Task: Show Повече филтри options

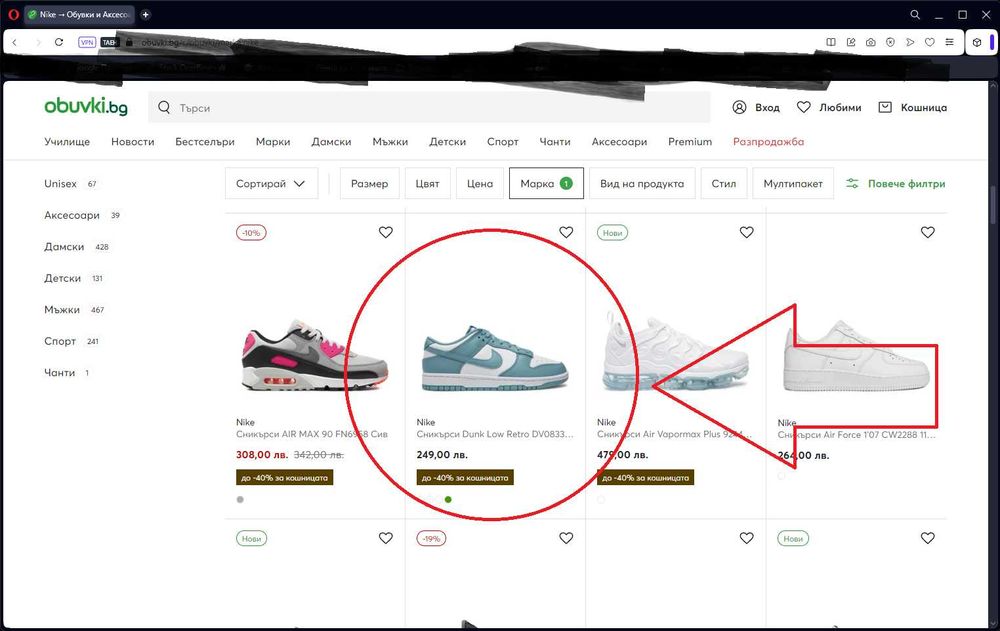Action: (895, 184)
